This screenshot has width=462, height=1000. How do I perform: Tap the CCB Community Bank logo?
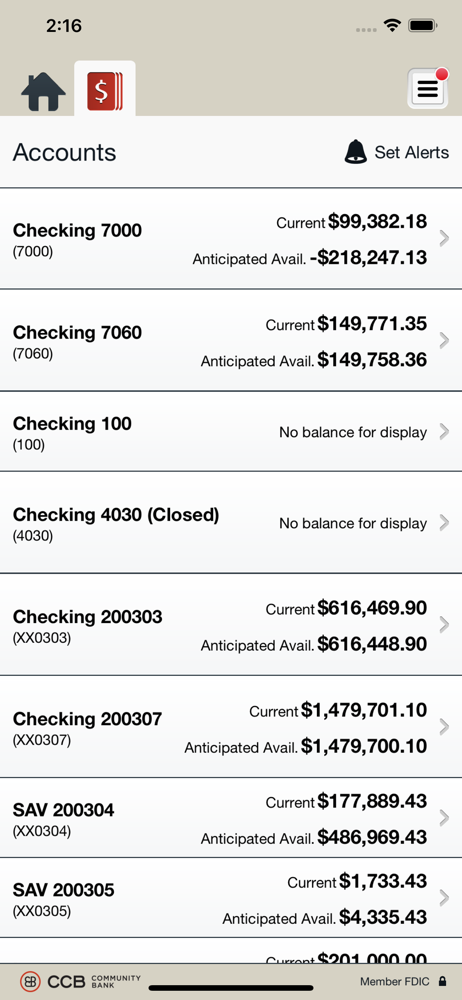[80, 981]
